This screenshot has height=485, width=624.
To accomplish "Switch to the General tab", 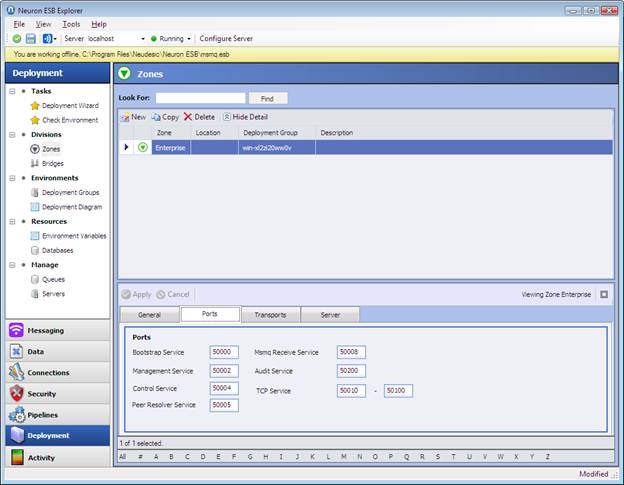I will 150,315.
